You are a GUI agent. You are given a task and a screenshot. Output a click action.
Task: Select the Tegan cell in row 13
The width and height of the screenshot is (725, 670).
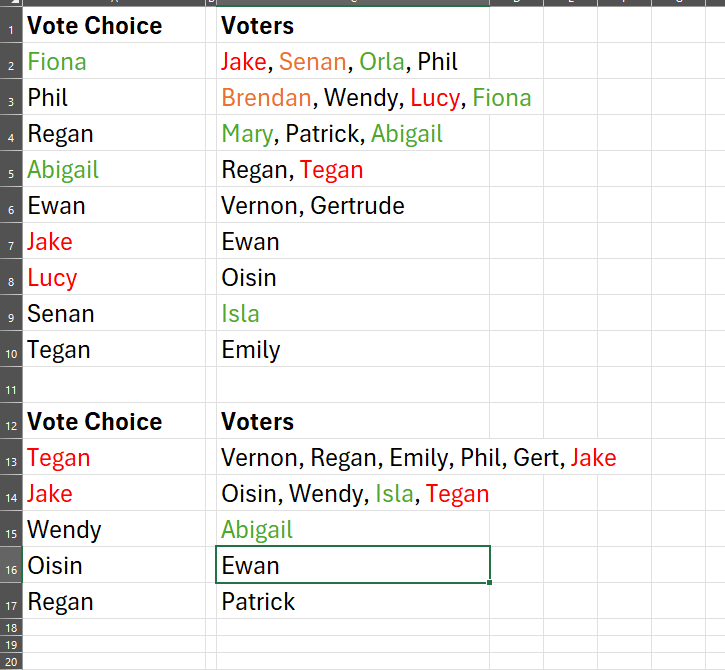[114, 457]
